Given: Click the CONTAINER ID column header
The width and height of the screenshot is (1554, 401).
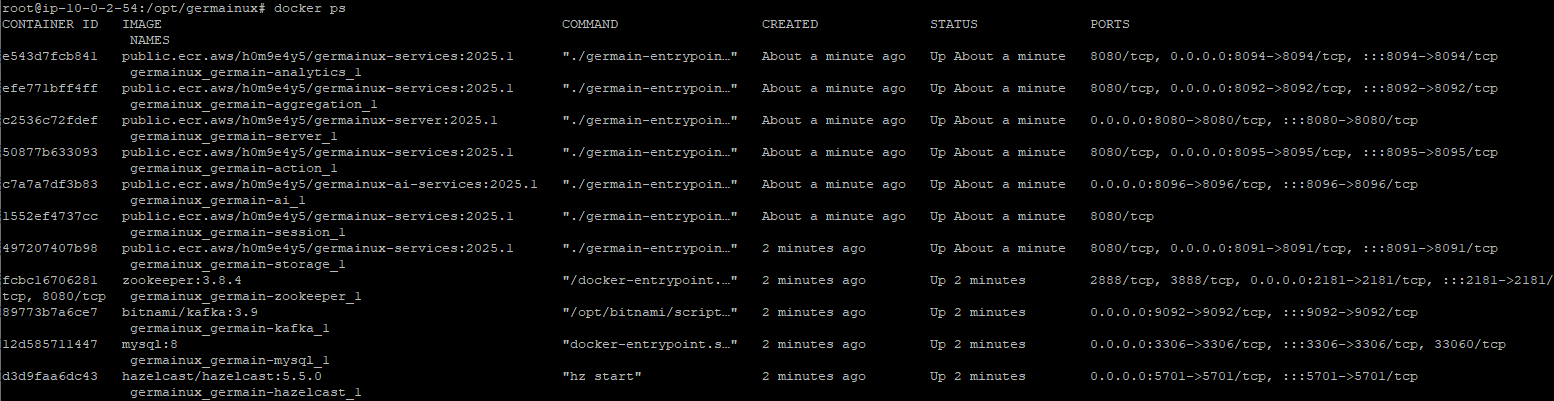Looking at the screenshot, I should [49, 23].
